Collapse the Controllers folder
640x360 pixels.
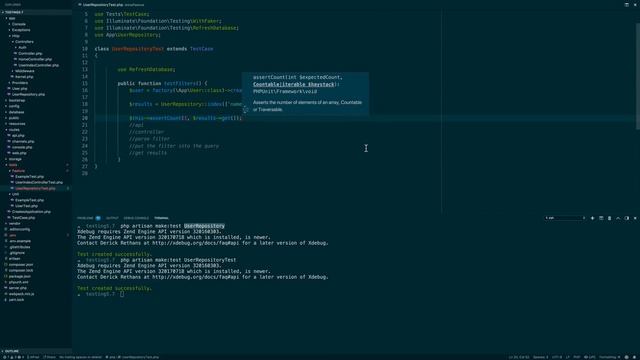[x=24, y=42]
